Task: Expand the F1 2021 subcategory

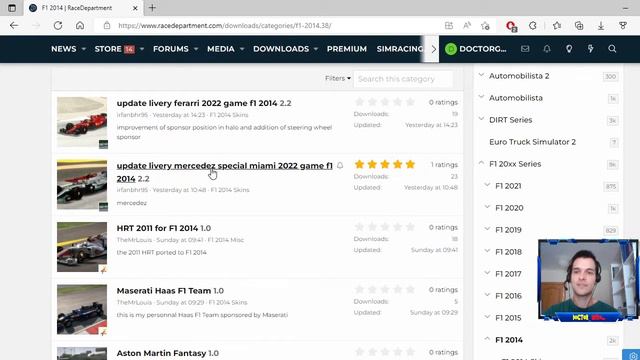Action: 487,185
